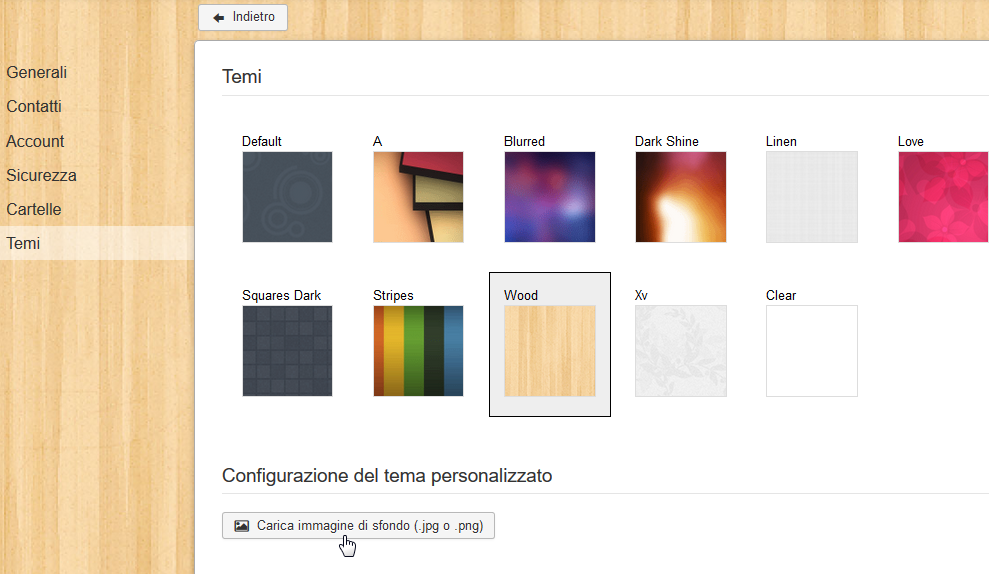This screenshot has height=574, width=989.
Task: Open the Sicurezza section
Action: (42, 175)
